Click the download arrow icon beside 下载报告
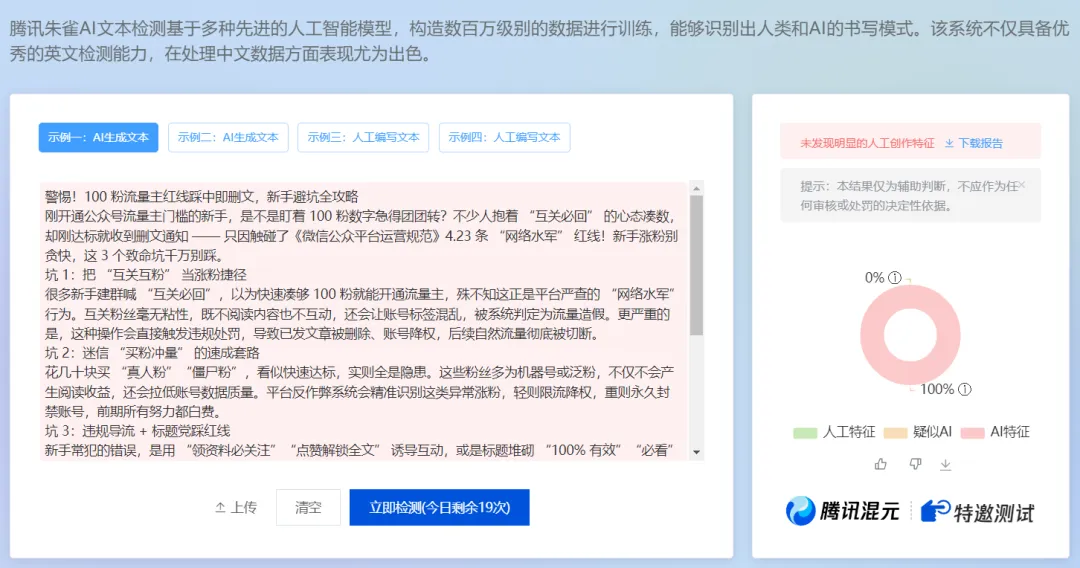Viewport: 1080px width, 568px height. tap(949, 143)
